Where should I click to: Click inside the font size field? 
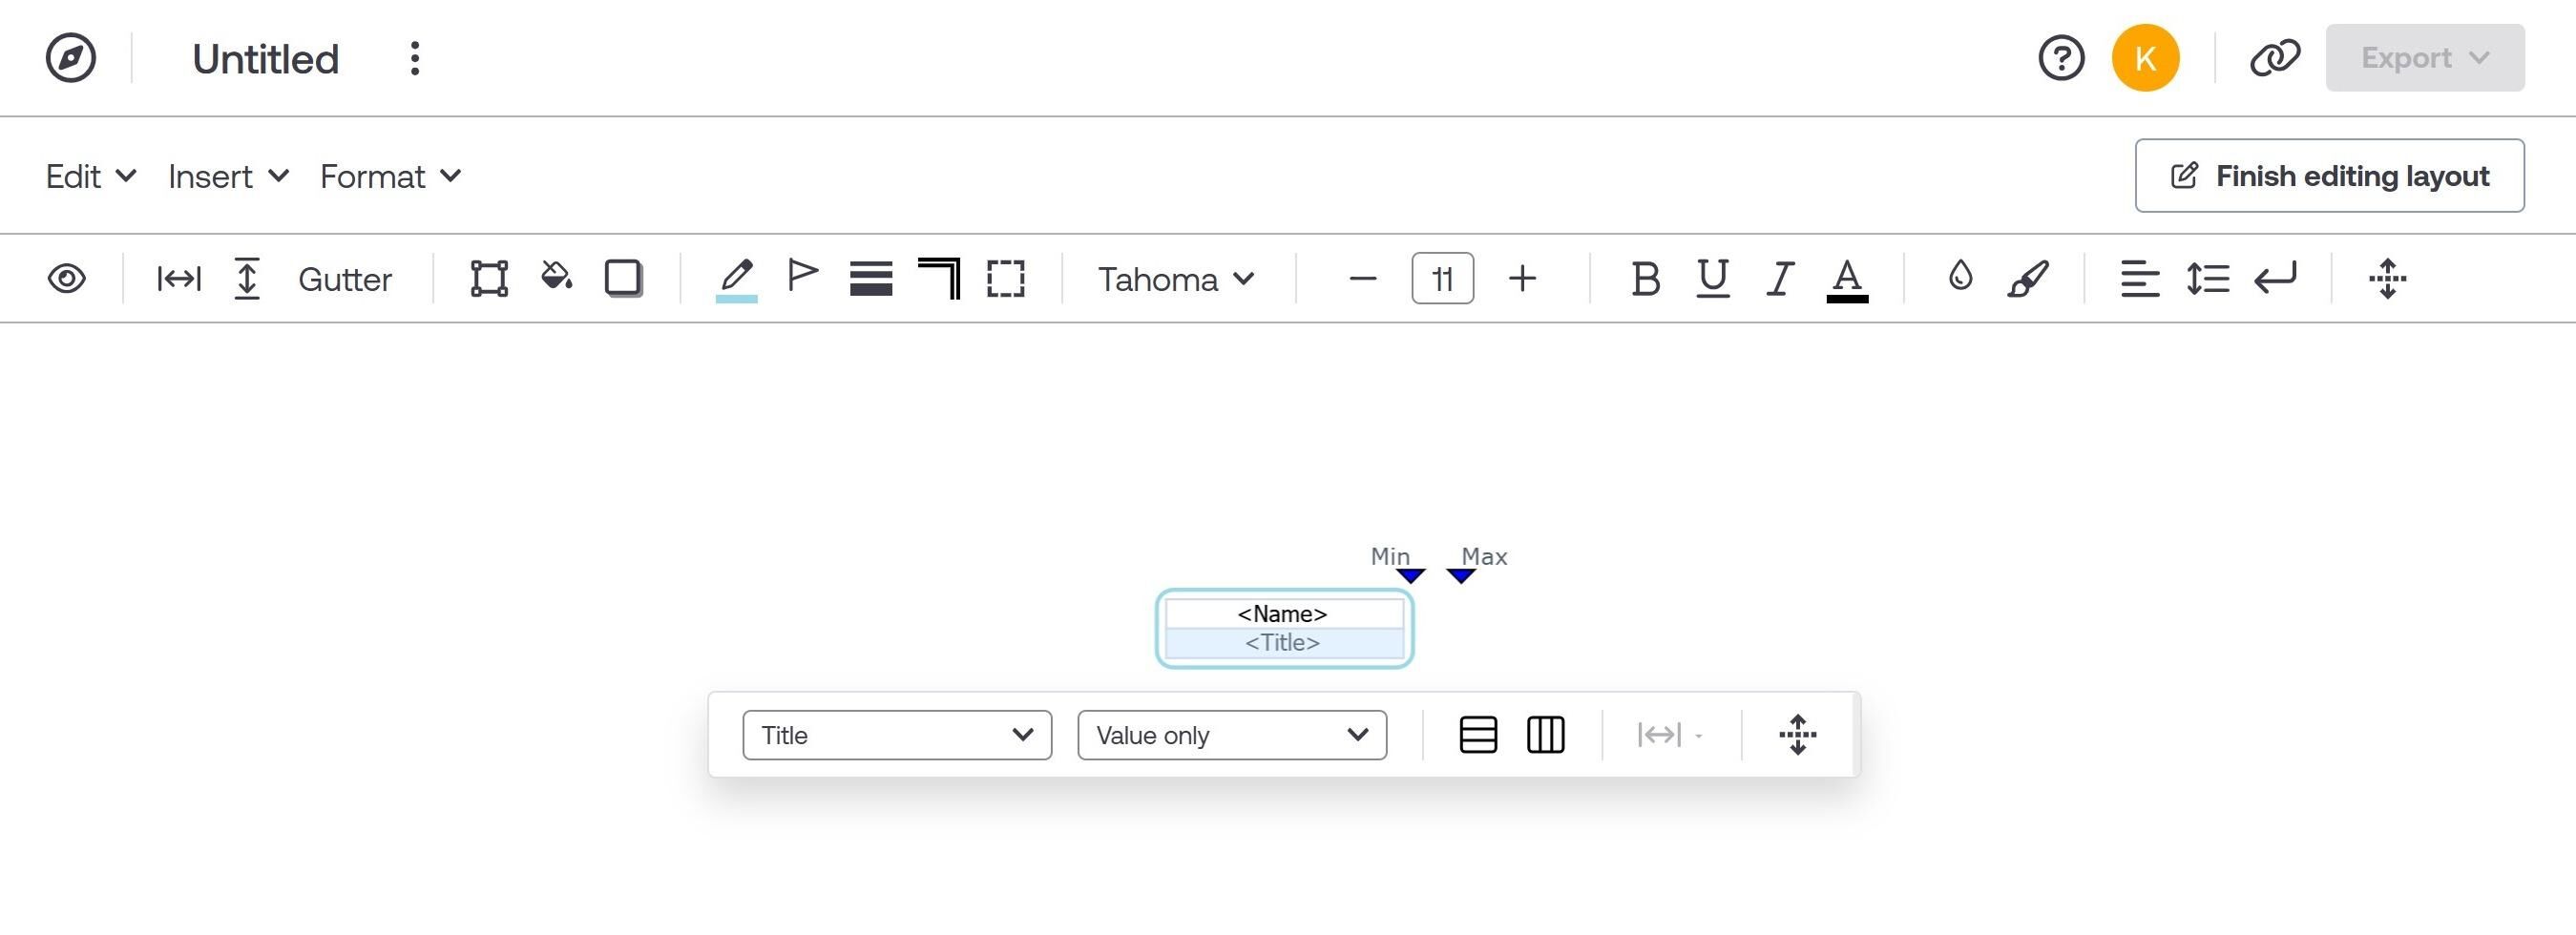(1441, 278)
